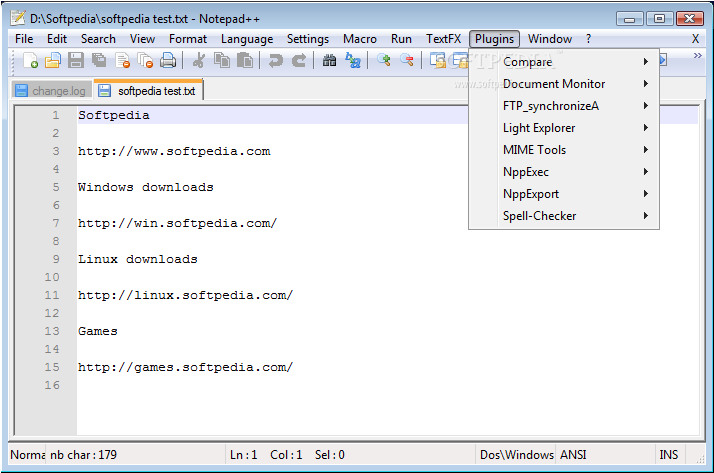Click the Print icon
Image resolution: width=714 pixels, height=473 pixels.
(168, 60)
